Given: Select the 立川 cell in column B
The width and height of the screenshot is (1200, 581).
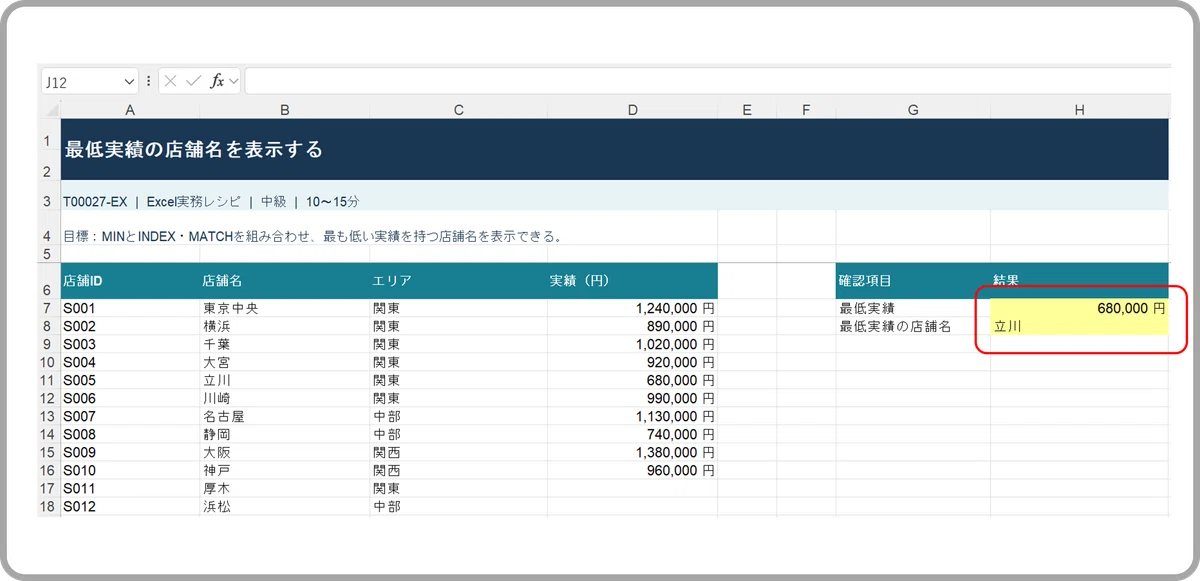Looking at the screenshot, I should coord(284,380).
